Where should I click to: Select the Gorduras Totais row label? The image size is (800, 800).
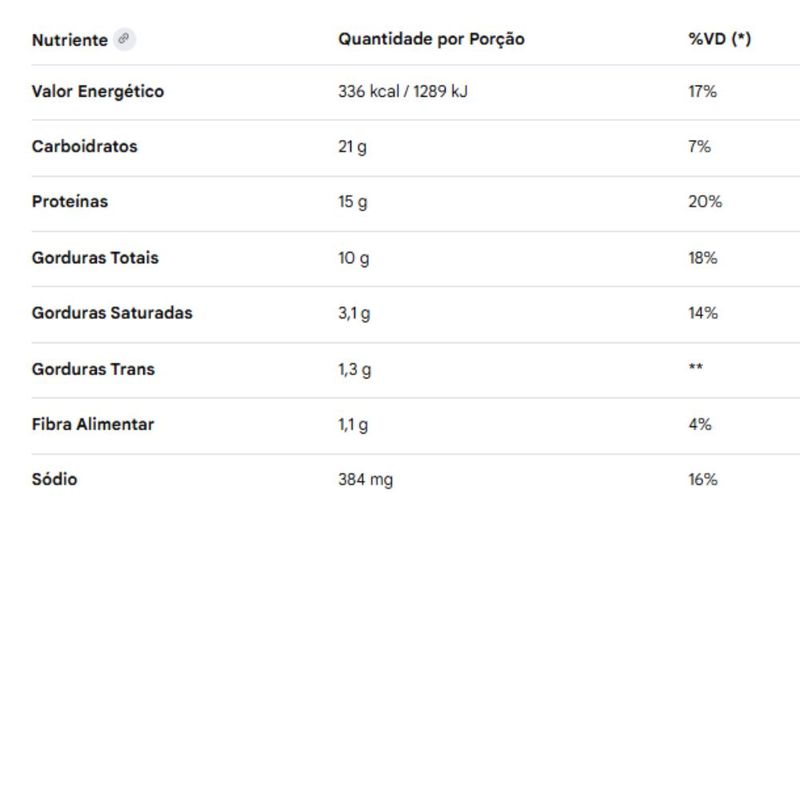pos(95,257)
